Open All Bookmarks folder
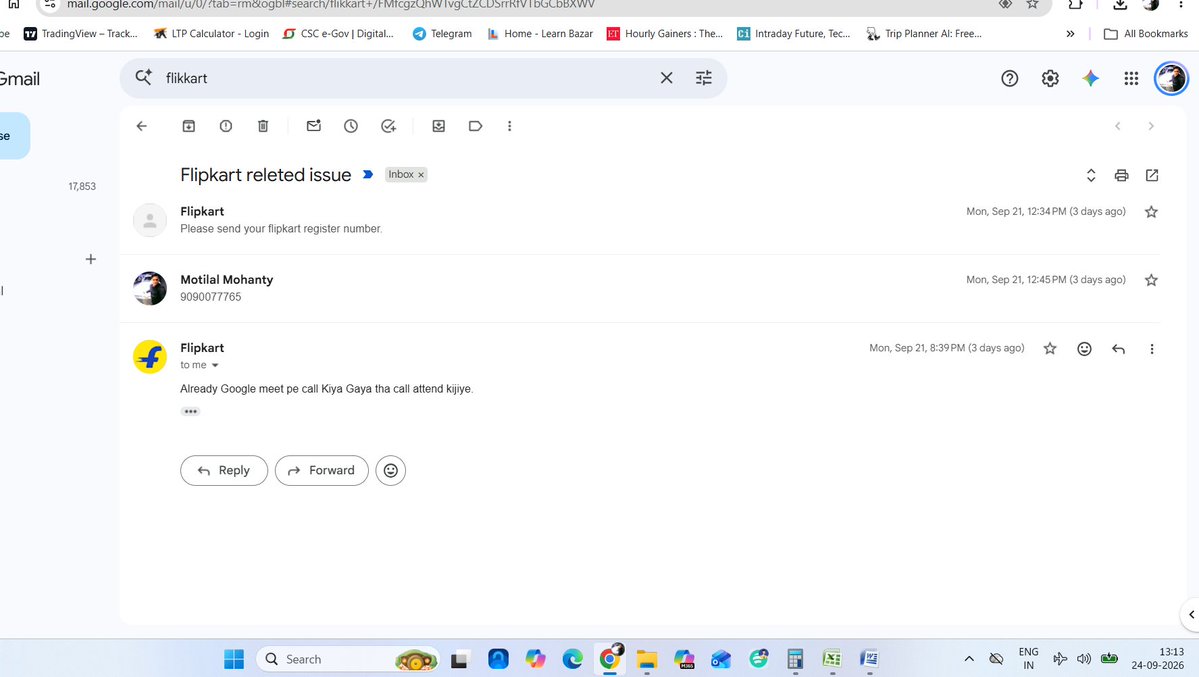 pos(1145,34)
